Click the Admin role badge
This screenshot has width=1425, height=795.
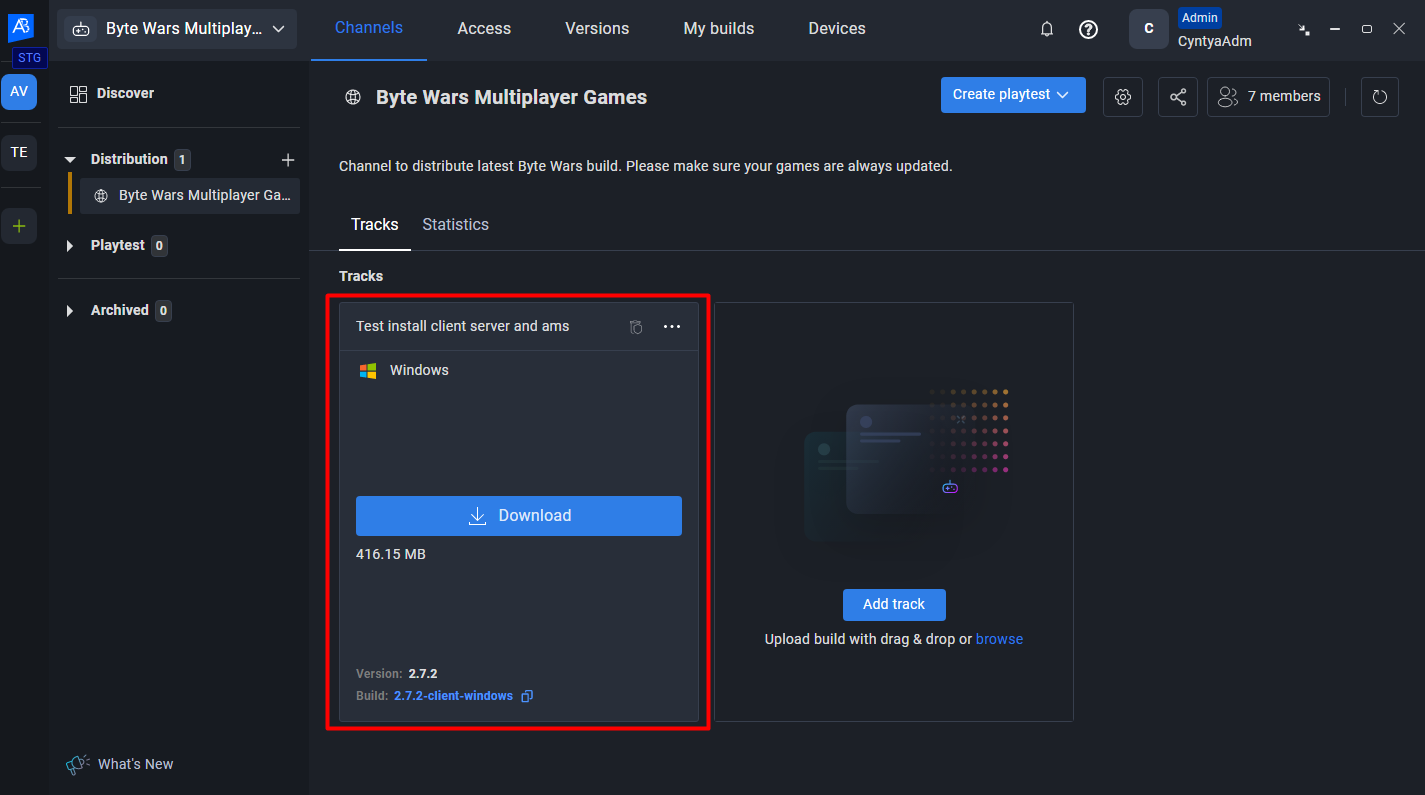1199,18
